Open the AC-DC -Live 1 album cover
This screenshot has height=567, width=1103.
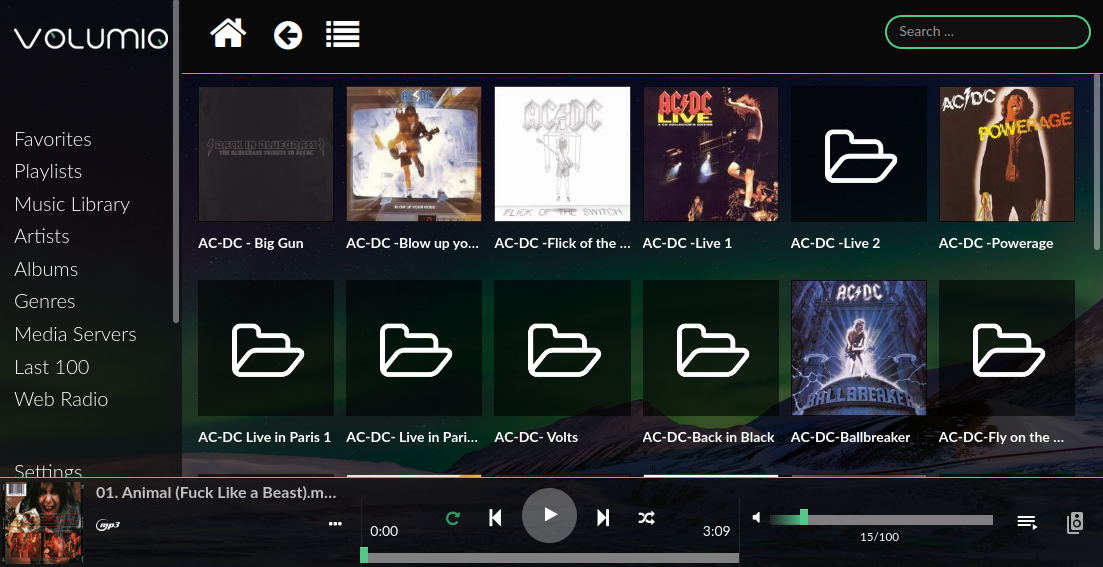coord(710,154)
